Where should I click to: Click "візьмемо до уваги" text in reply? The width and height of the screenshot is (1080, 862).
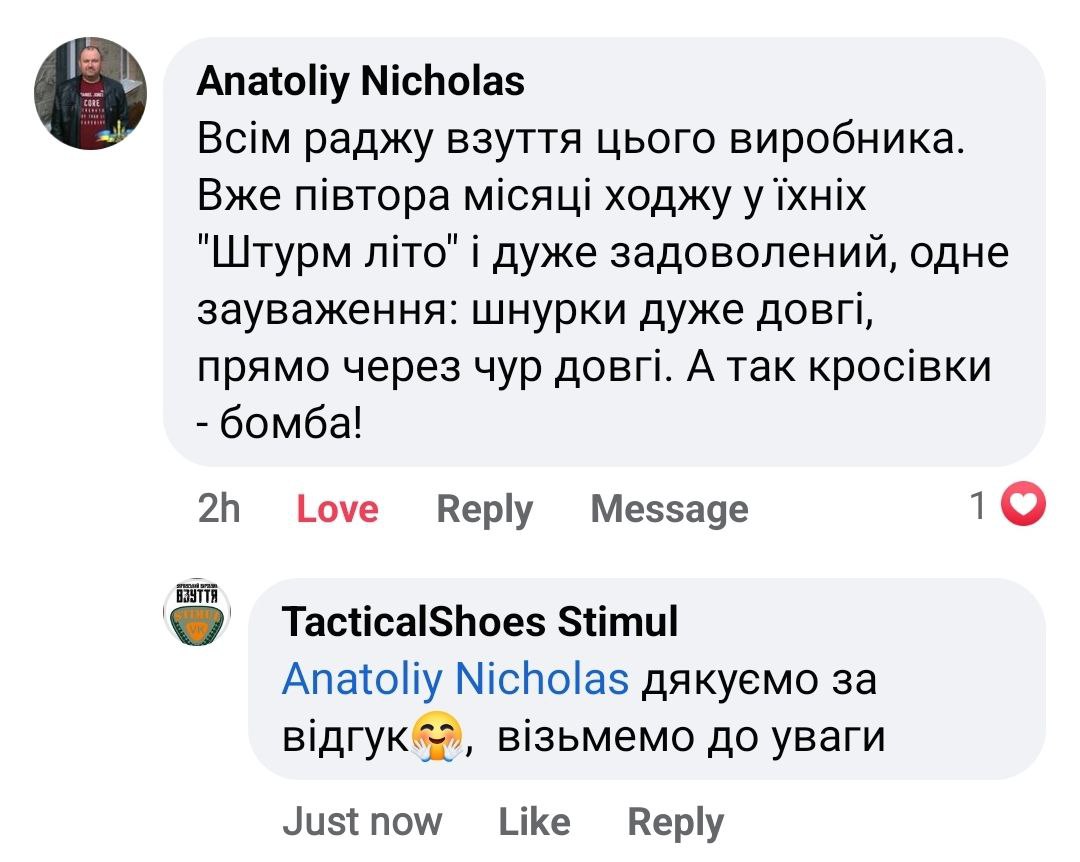691,738
